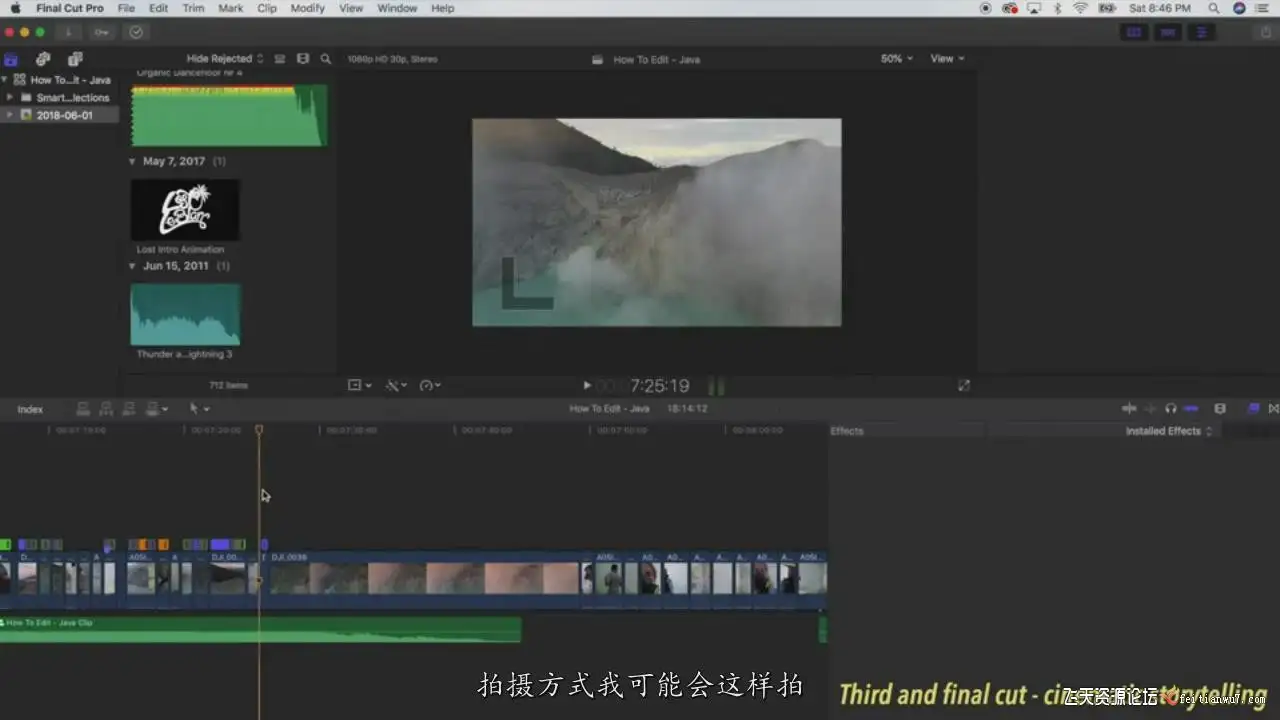Toggle browser list view icon
1280x720 pixels.
pyautogui.click(x=280, y=59)
